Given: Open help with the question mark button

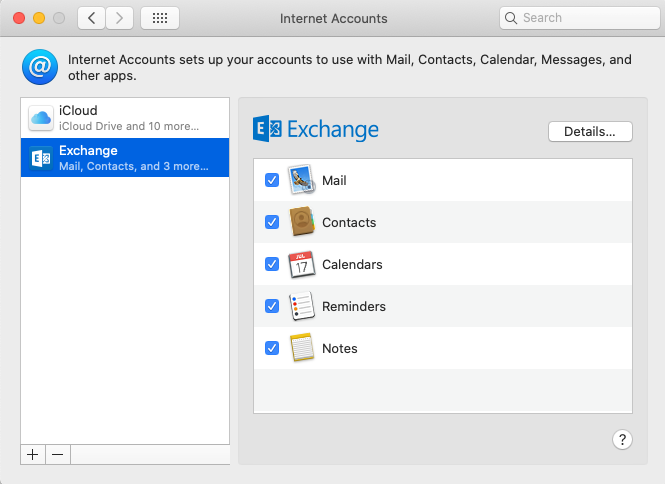Looking at the screenshot, I should [622, 439].
